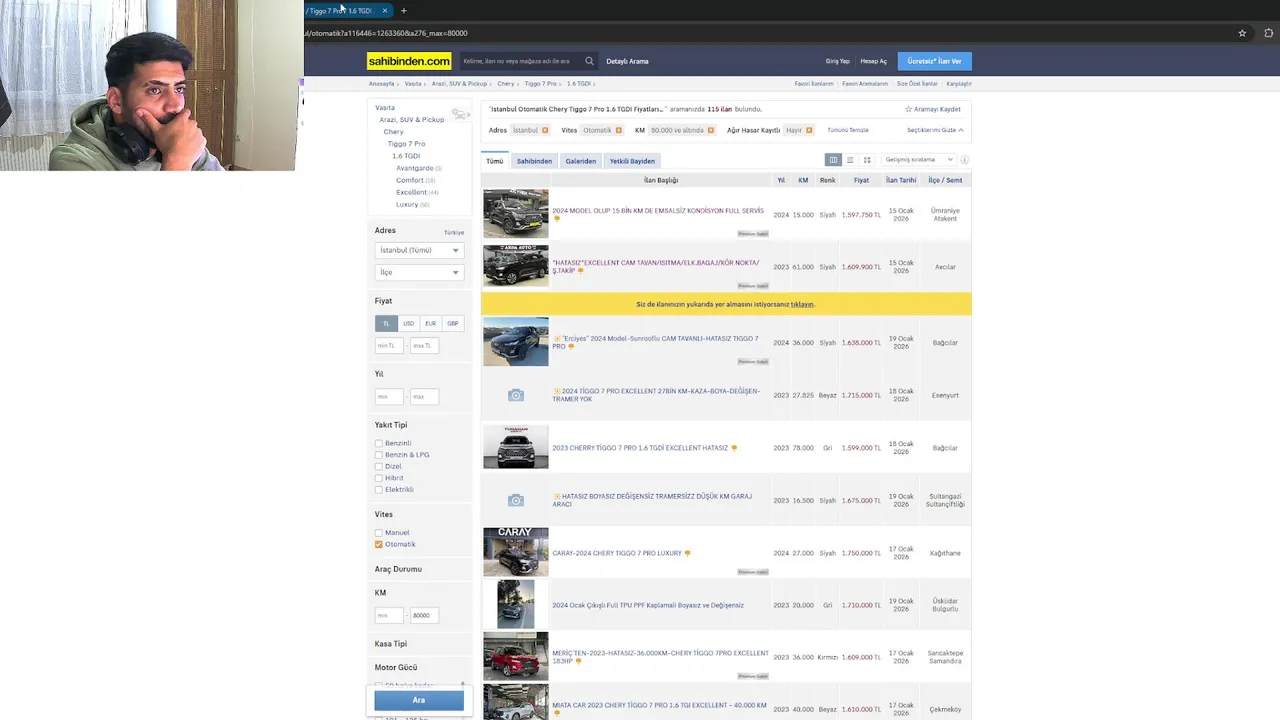Click Tümünü Temizle to clear filters
Image resolution: width=1280 pixels, height=720 pixels.
(848, 130)
